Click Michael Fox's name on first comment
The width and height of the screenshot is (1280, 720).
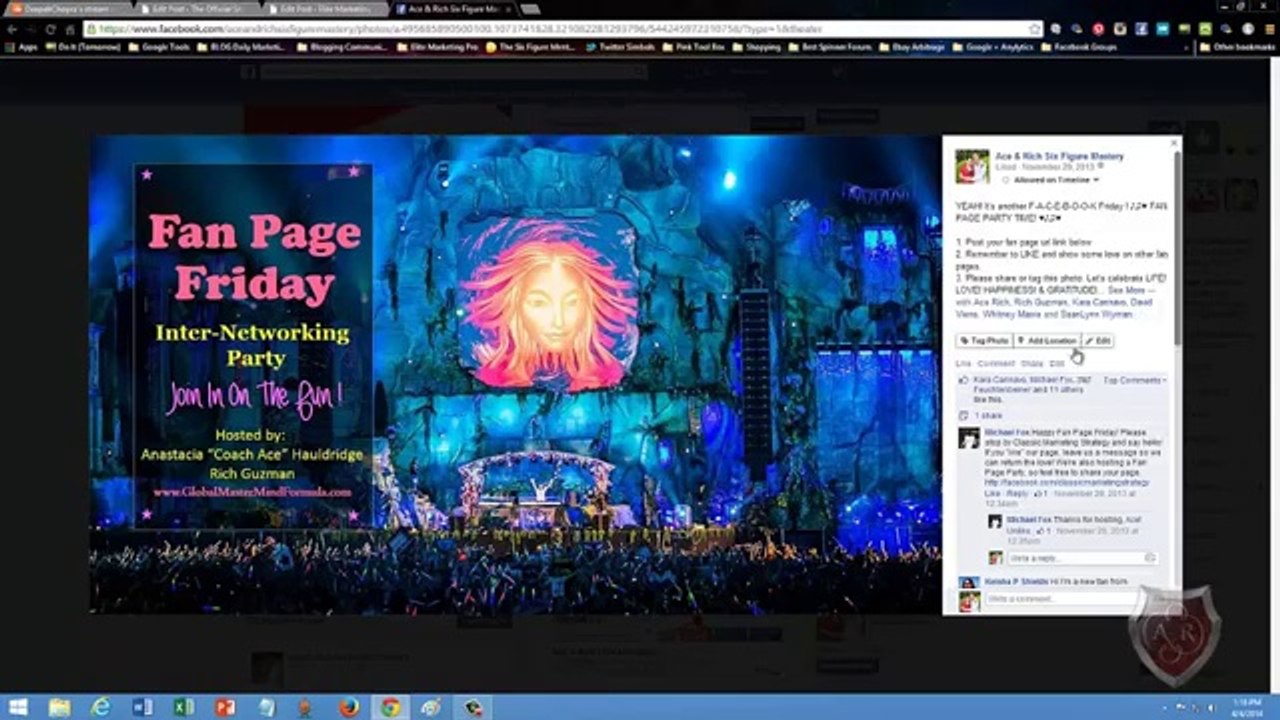coord(1009,432)
